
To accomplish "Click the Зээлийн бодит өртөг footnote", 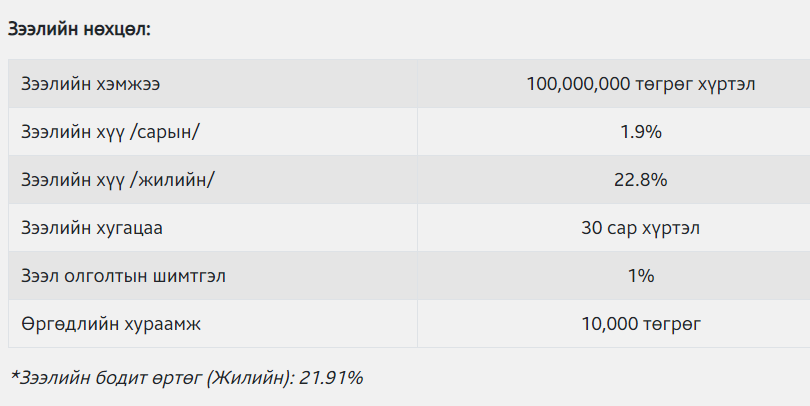I will pyautogui.click(x=186, y=378).
